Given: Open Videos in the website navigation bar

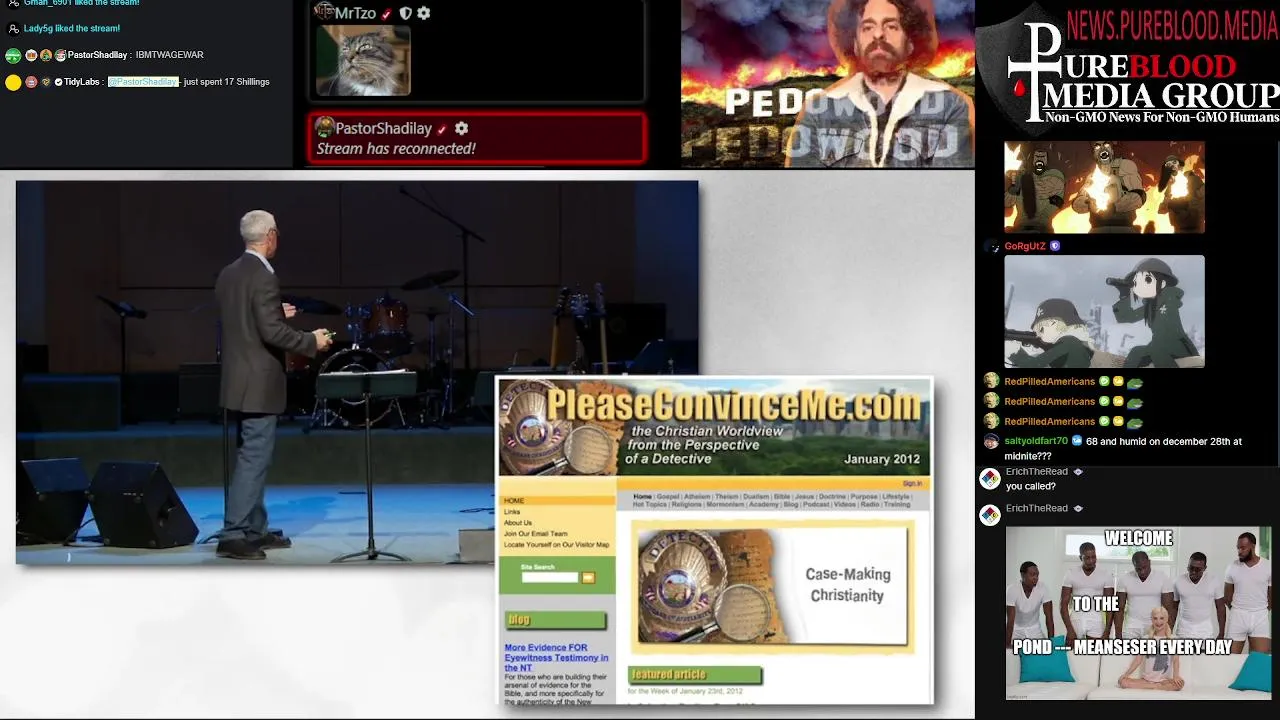Looking at the screenshot, I should point(845,505).
